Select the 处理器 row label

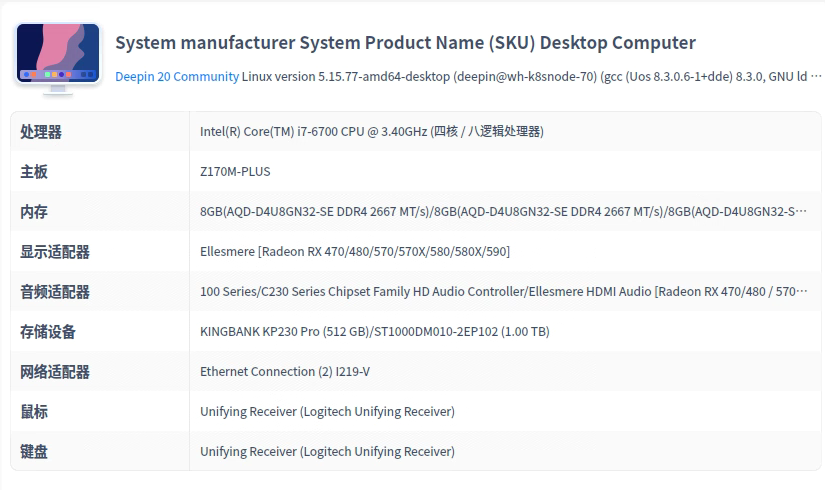tap(41, 132)
